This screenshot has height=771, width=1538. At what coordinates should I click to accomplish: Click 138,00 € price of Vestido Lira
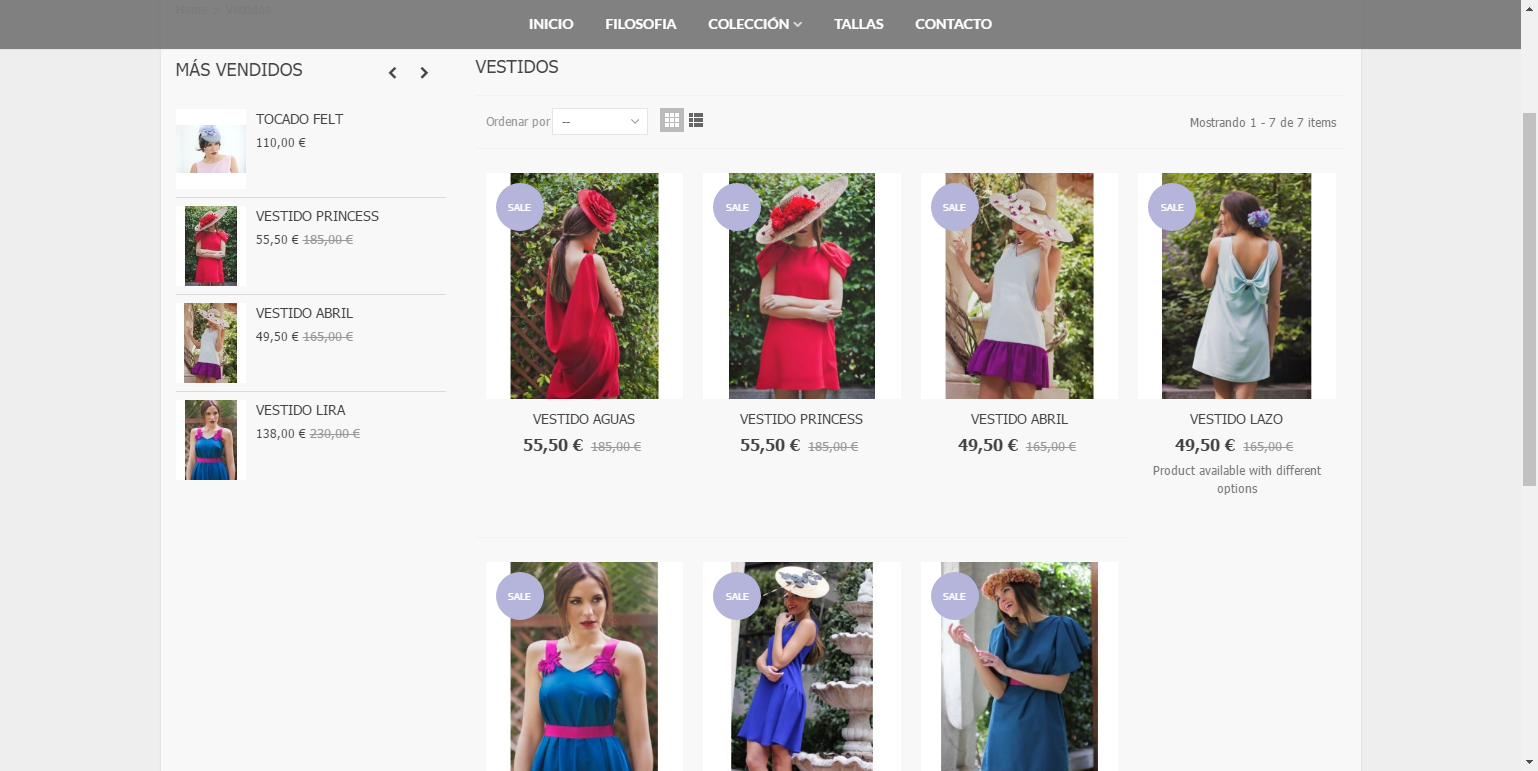click(x=280, y=434)
